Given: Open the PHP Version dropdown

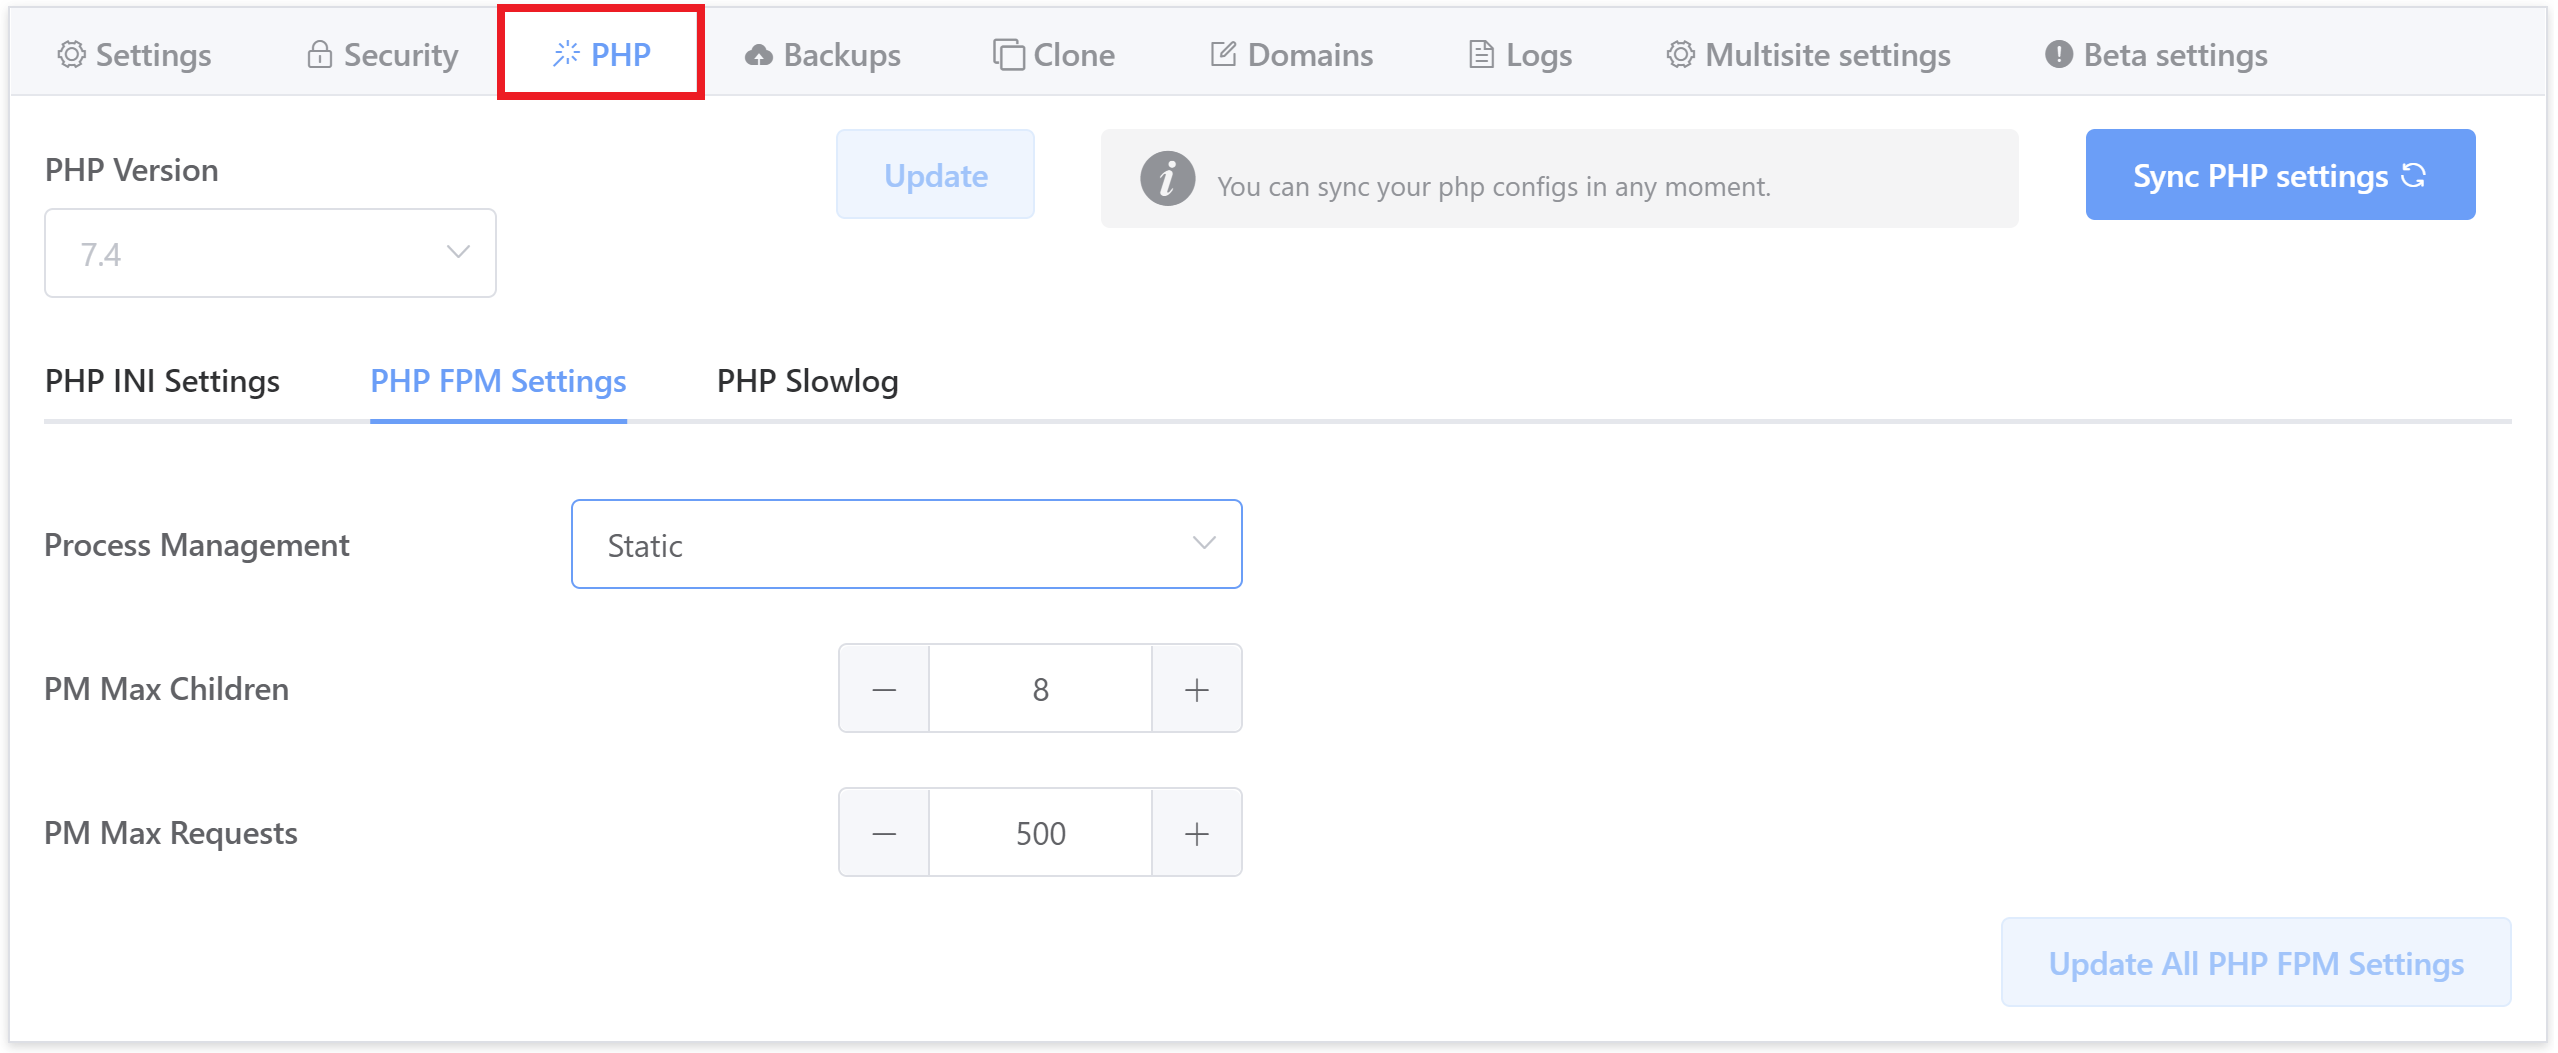Looking at the screenshot, I should tap(270, 254).
